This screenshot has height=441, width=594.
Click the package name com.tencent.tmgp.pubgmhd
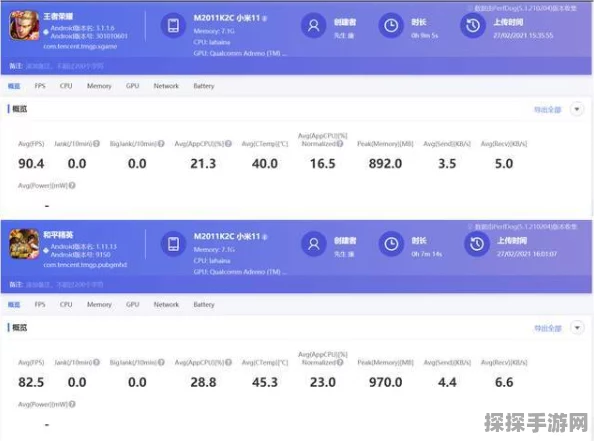click(x=85, y=264)
